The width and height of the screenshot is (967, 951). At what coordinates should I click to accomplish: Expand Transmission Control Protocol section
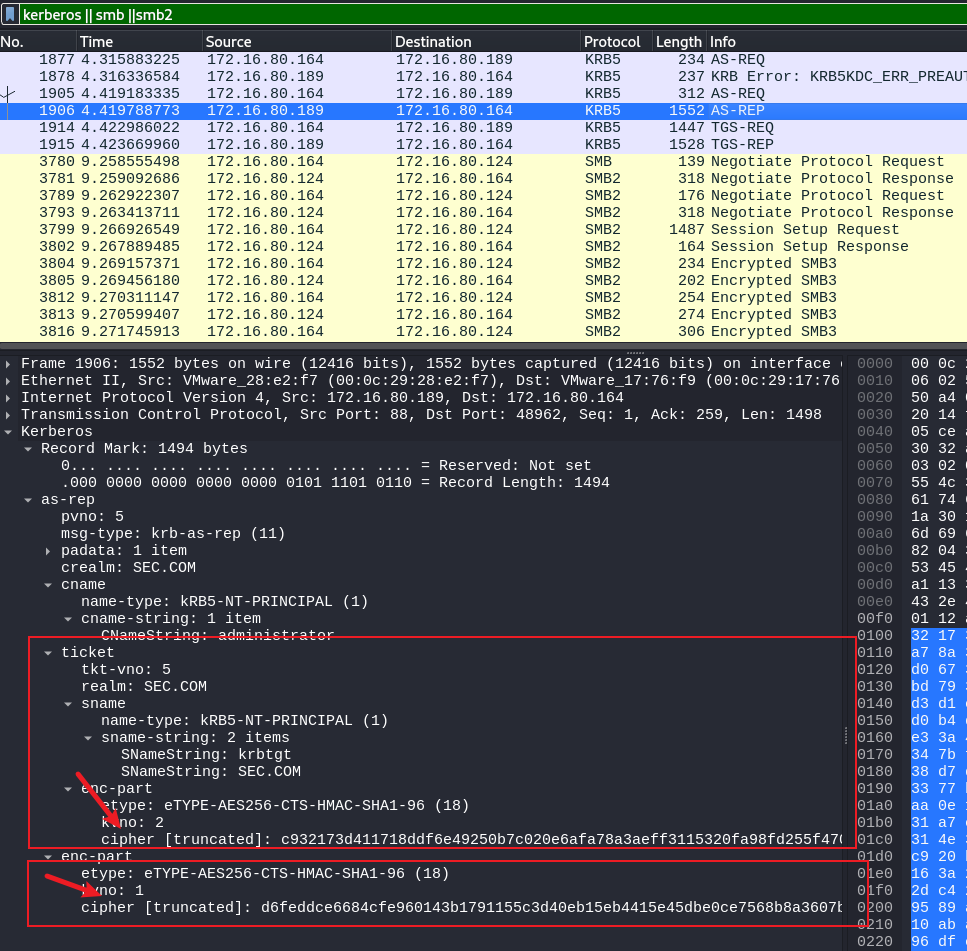(x=9, y=415)
